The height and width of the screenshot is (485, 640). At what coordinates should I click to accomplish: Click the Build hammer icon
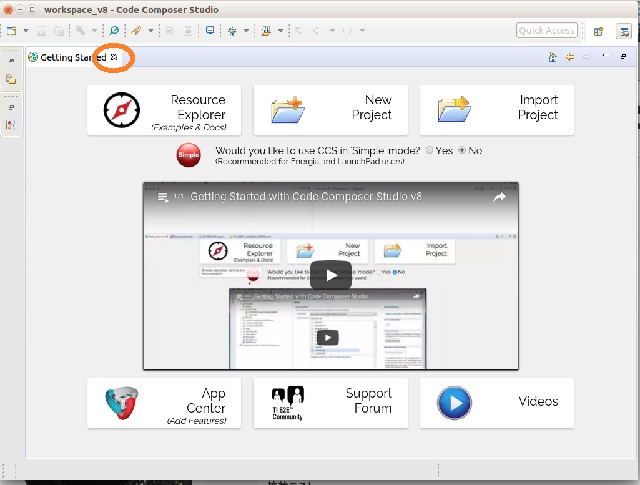click(80, 31)
